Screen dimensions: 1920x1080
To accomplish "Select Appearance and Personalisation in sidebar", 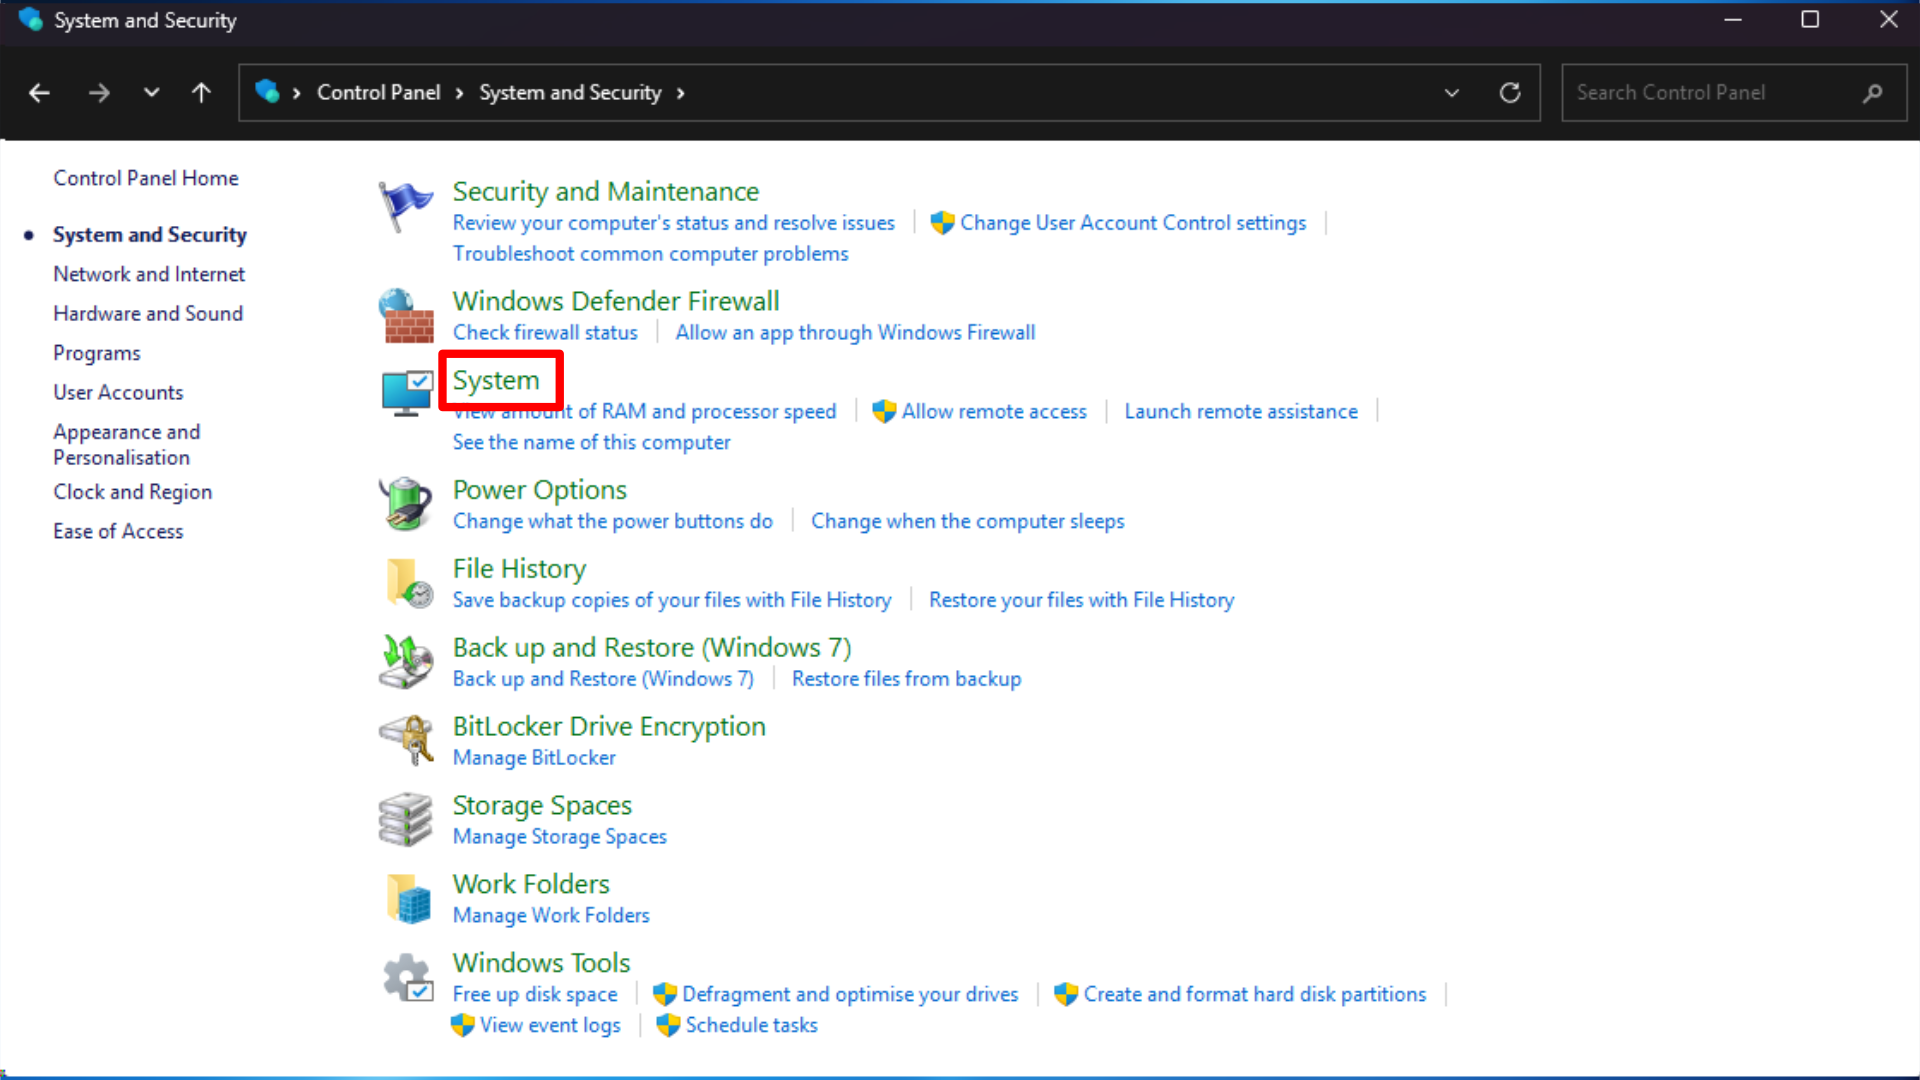I will click(127, 444).
